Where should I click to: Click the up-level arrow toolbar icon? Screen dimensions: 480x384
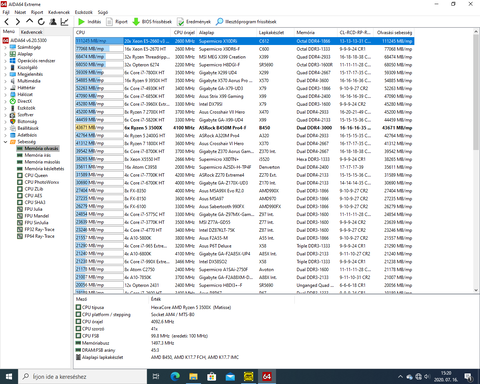[29, 22]
